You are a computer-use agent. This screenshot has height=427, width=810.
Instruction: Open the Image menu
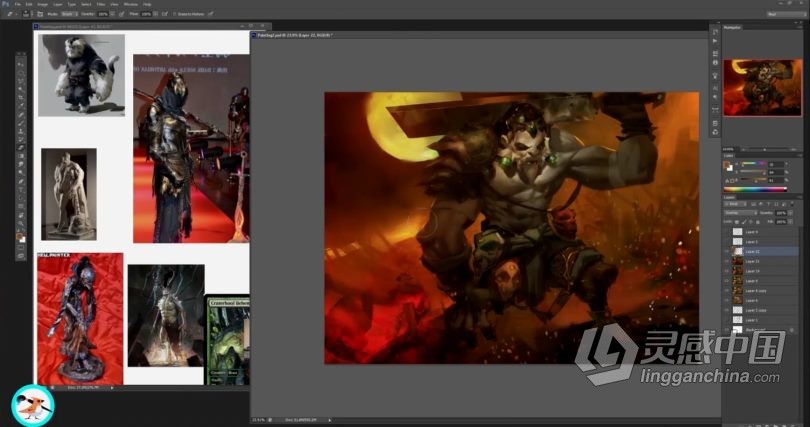pos(42,4)
